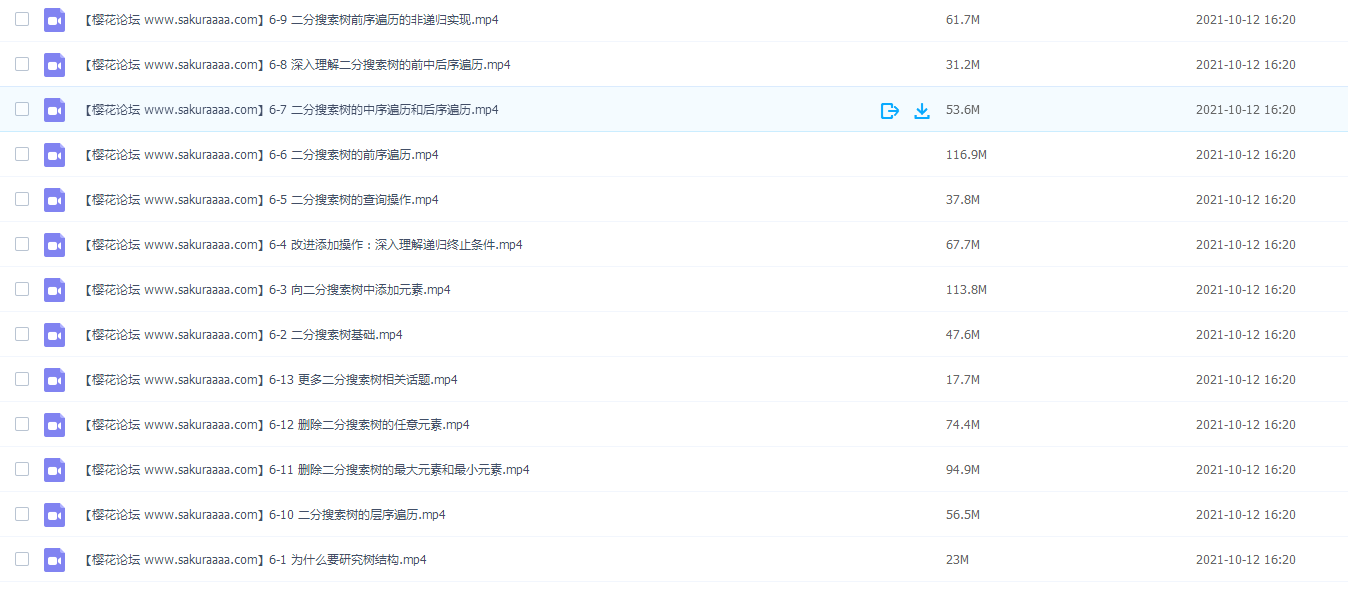
Task: Open file 6-2 二分搜索树基础.mp4
Action: coord(243,335)
